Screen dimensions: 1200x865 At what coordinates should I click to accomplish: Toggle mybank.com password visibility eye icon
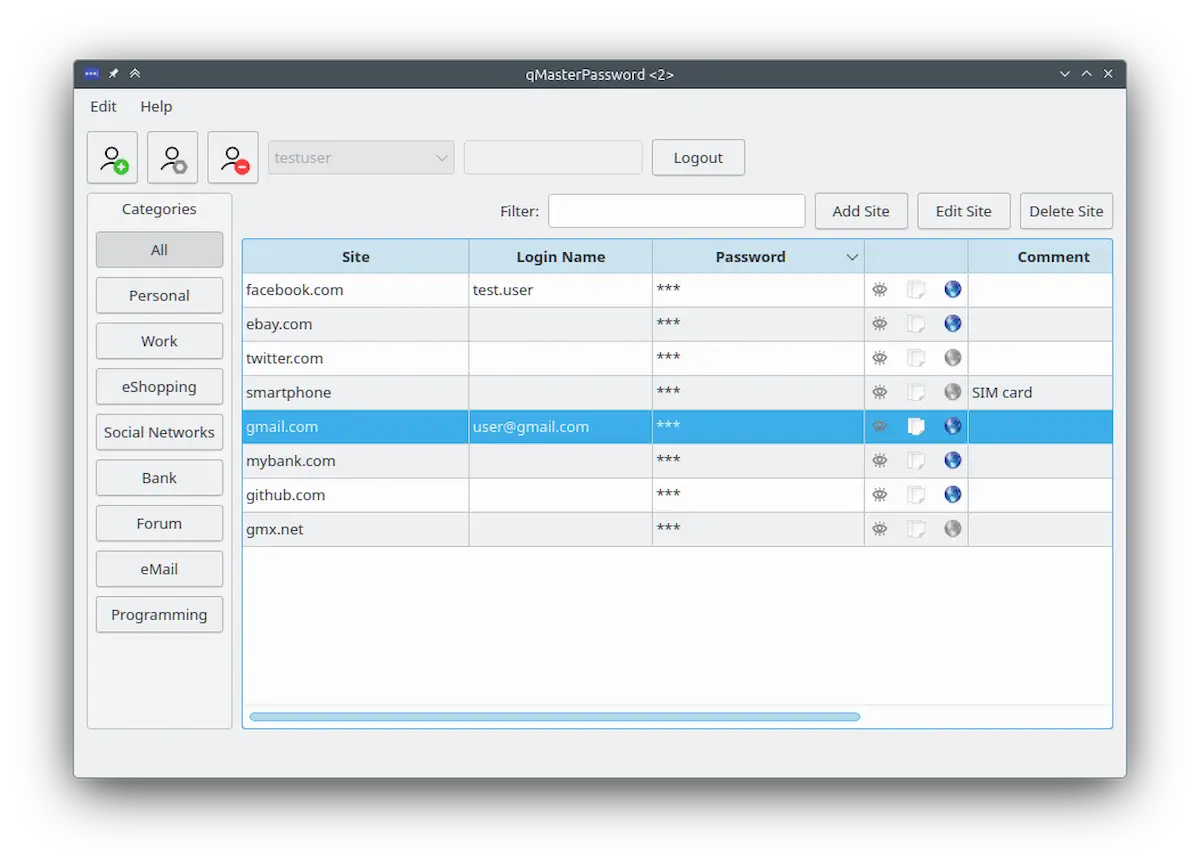click(x=879, y=460)
